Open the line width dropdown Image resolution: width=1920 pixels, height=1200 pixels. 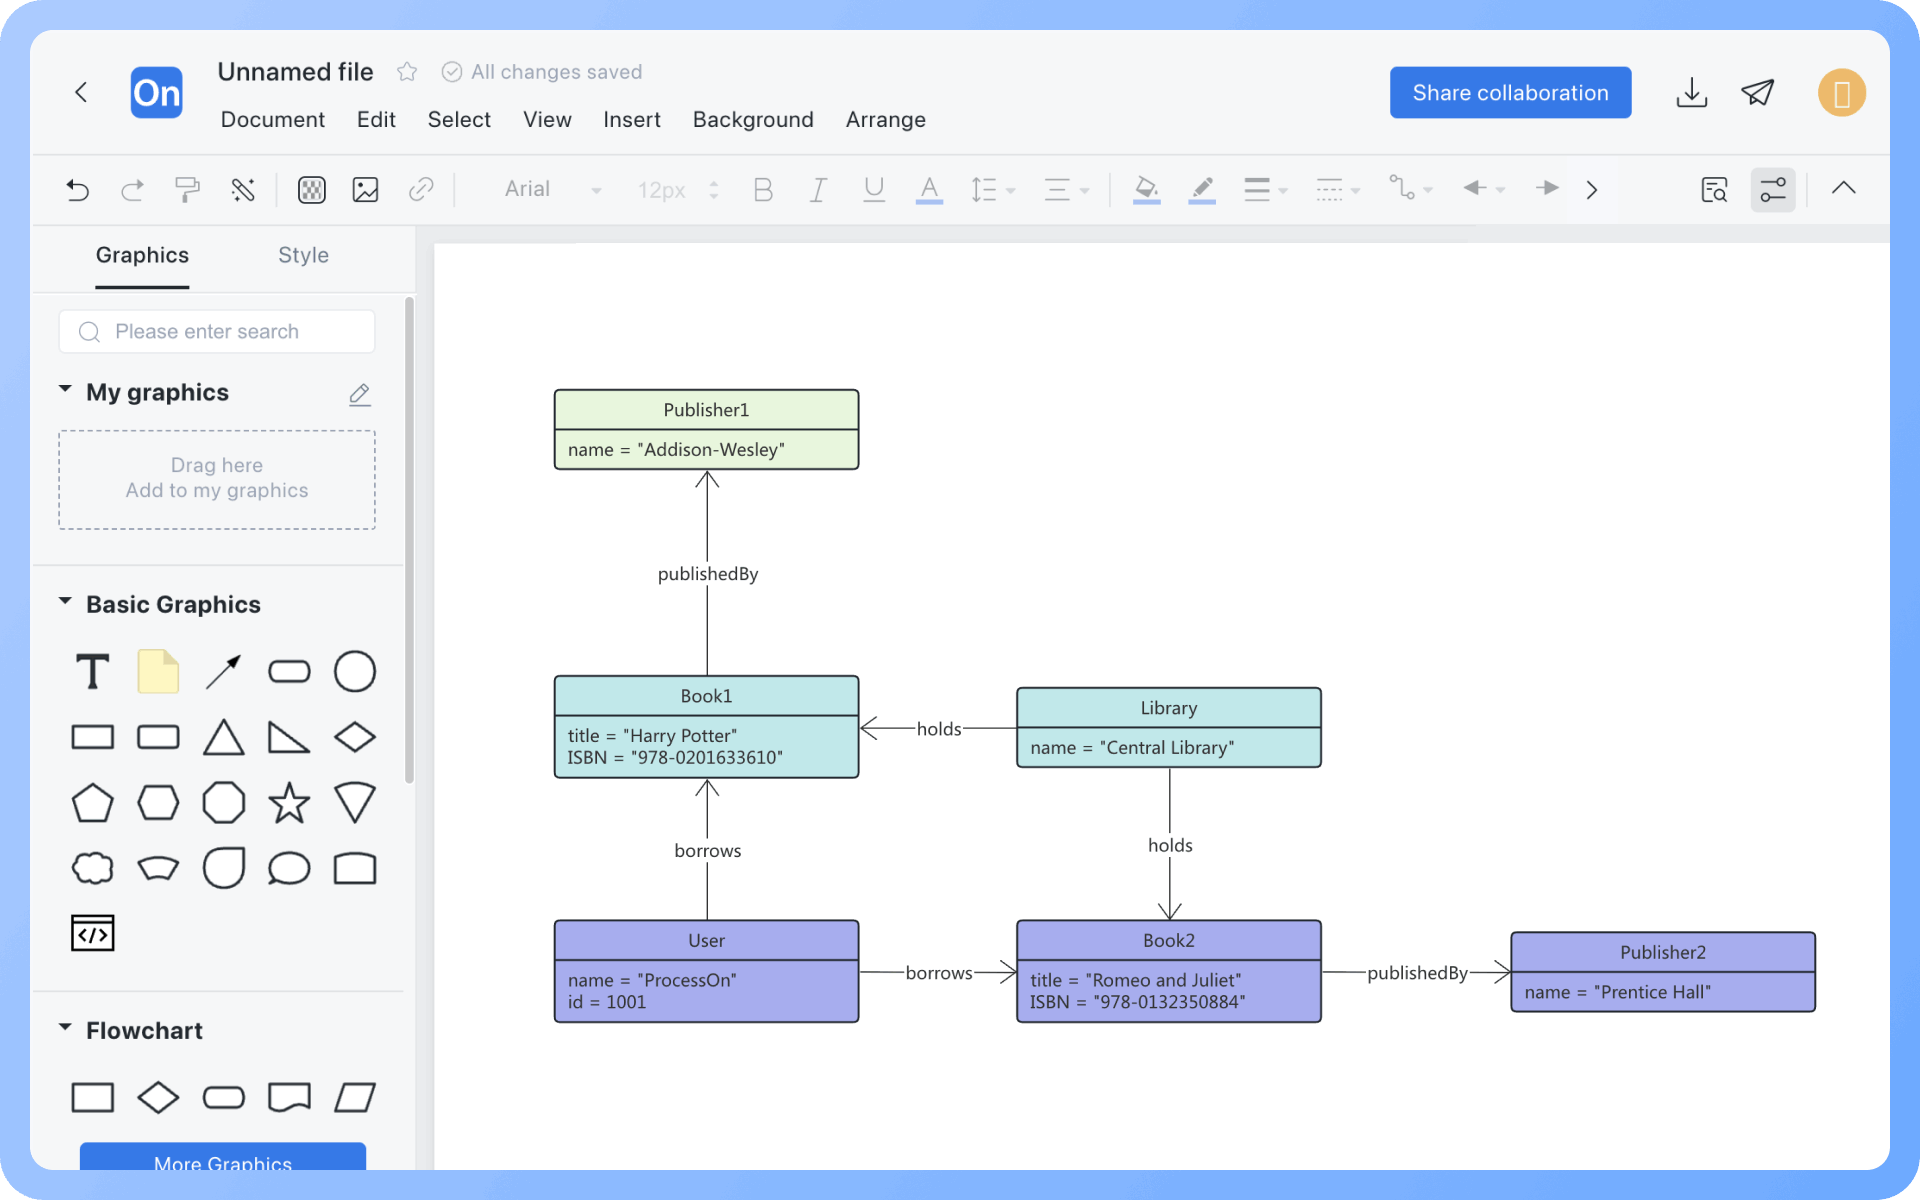(x=1265, y=189)
